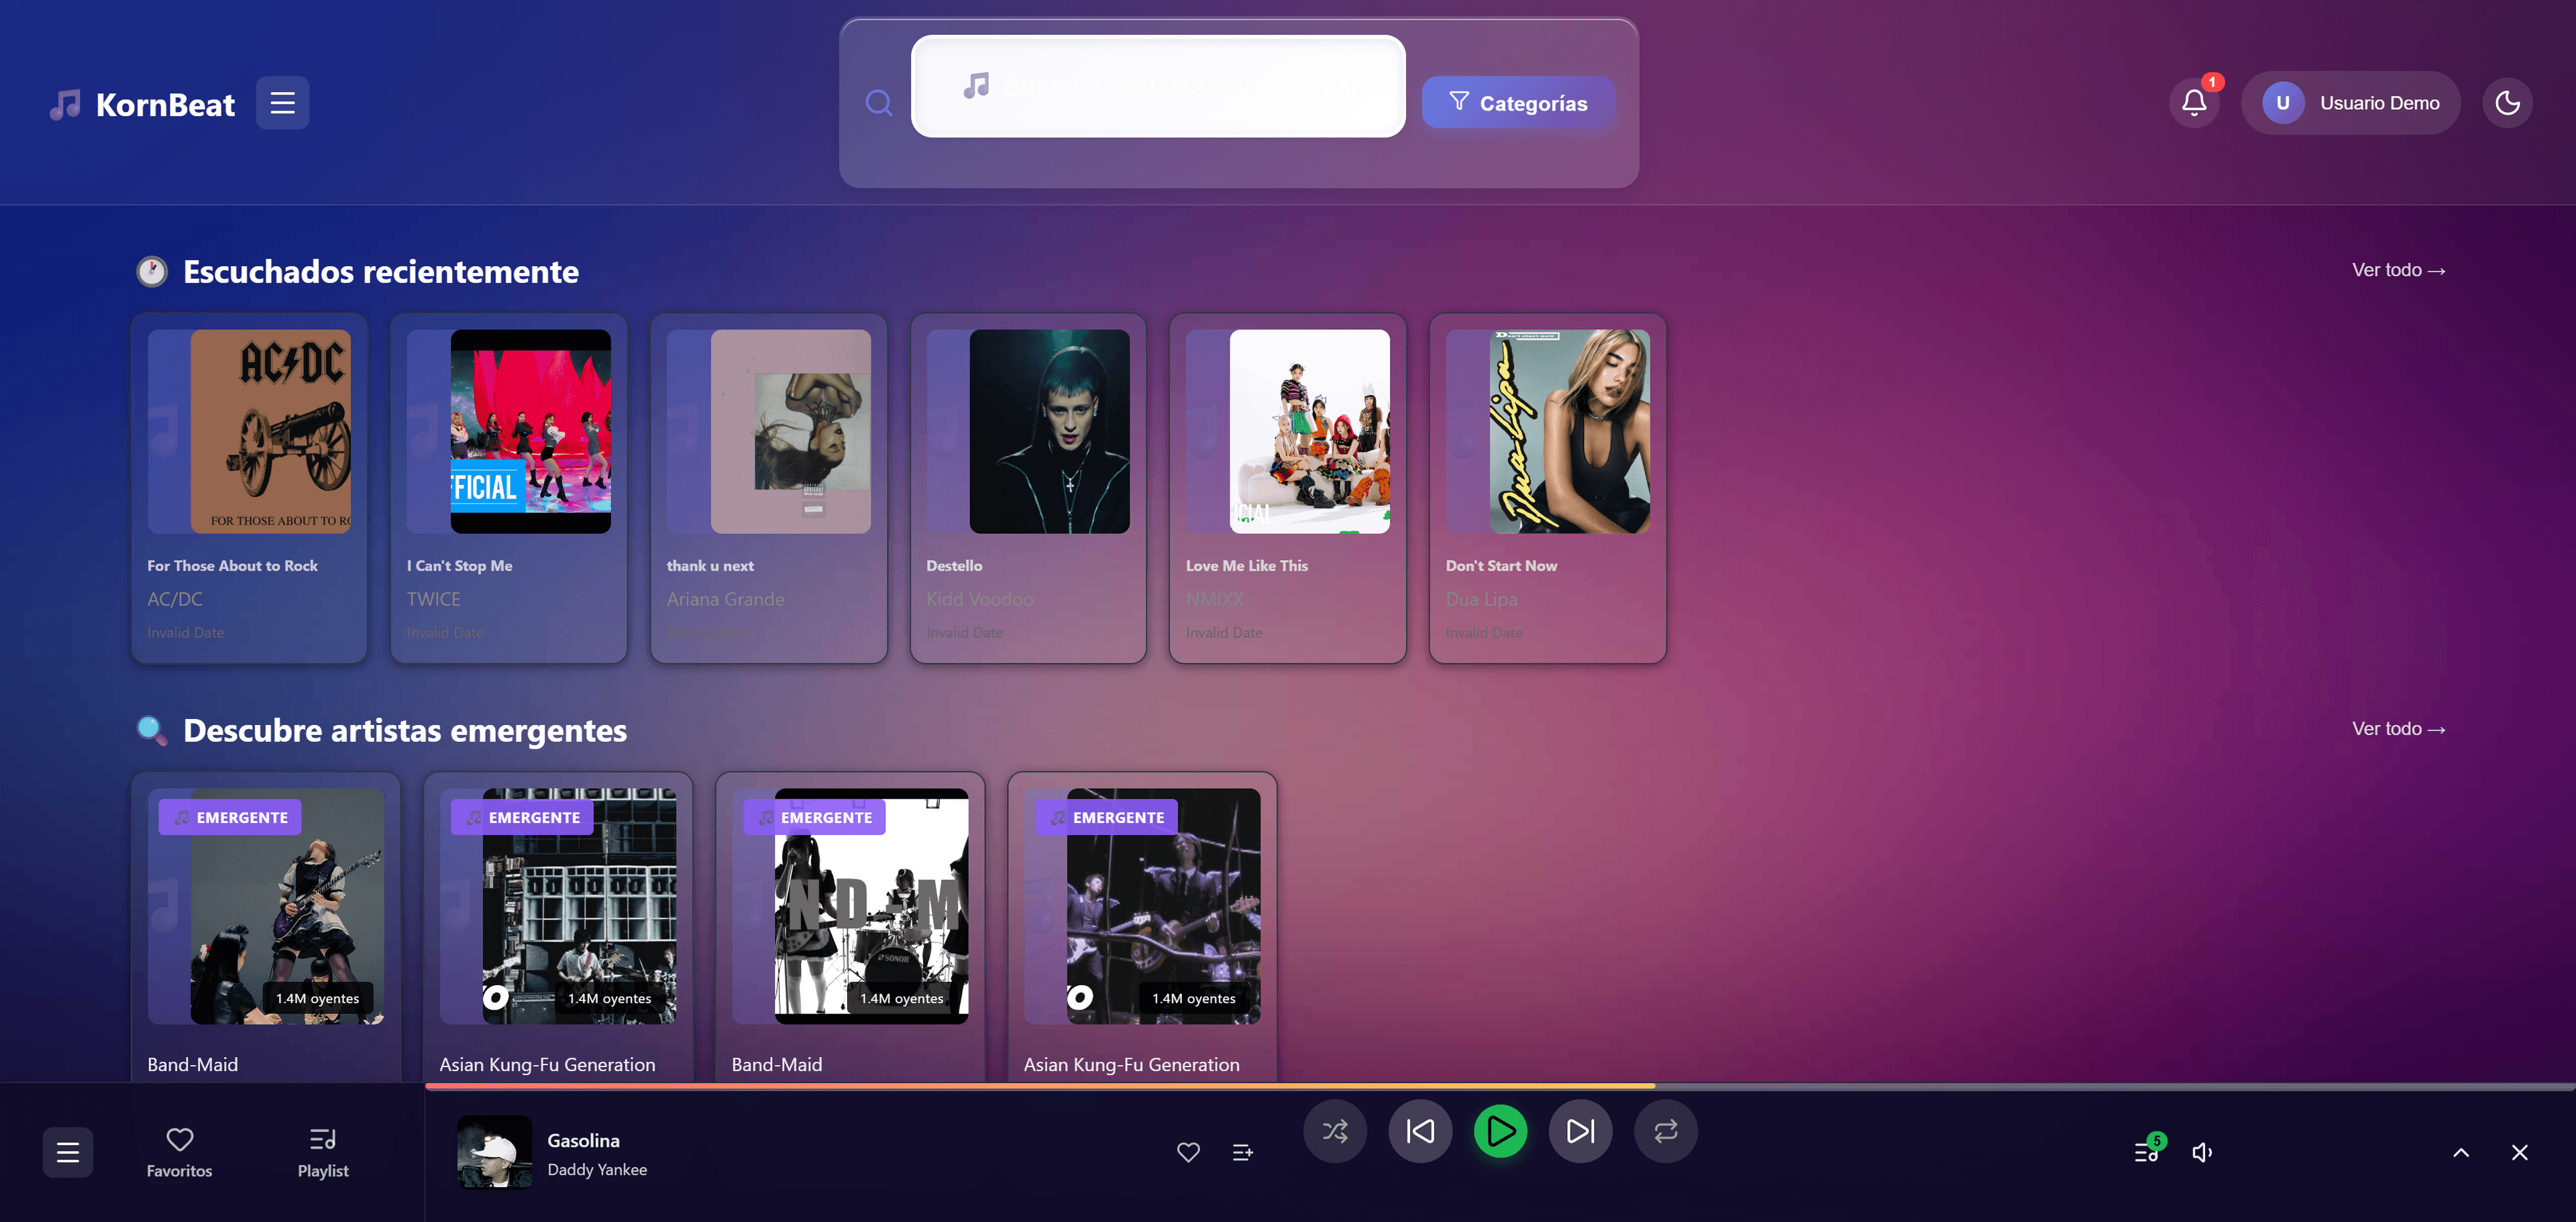The width and height of the screenshot is (2576, 1222).
Task: Click the song progress bar
Action: tap(1500, 1085)
